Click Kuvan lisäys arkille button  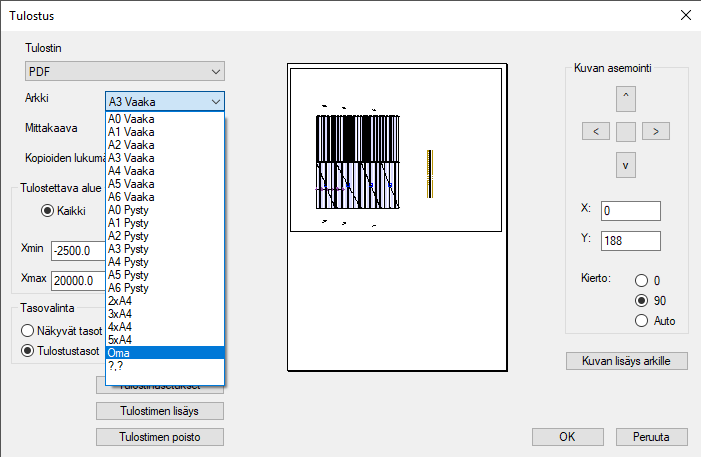(x=627, y=361)
